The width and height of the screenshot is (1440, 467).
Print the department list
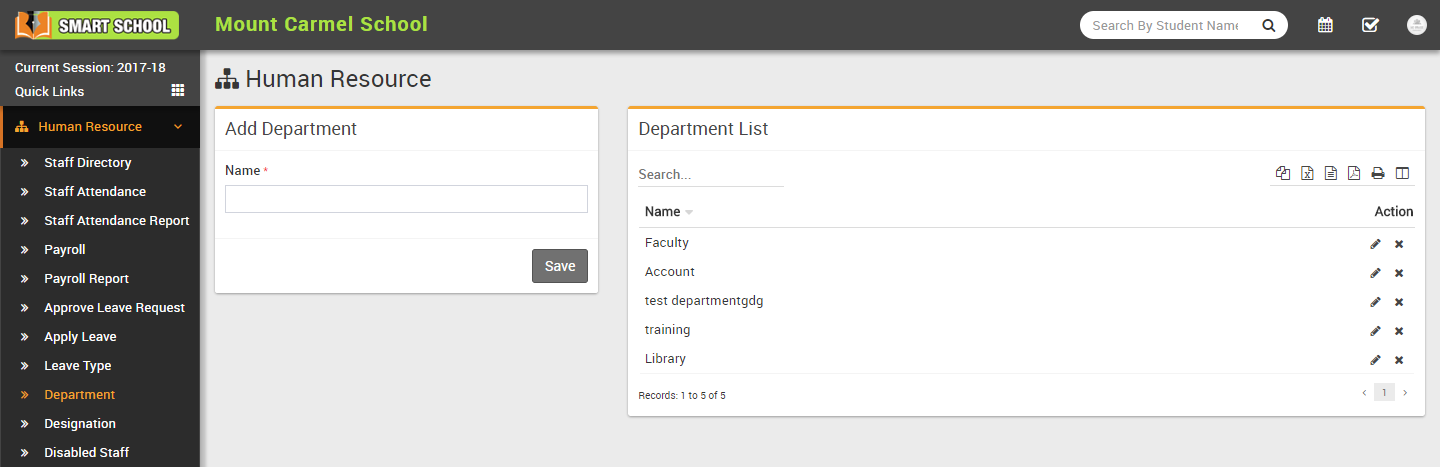1378,173
